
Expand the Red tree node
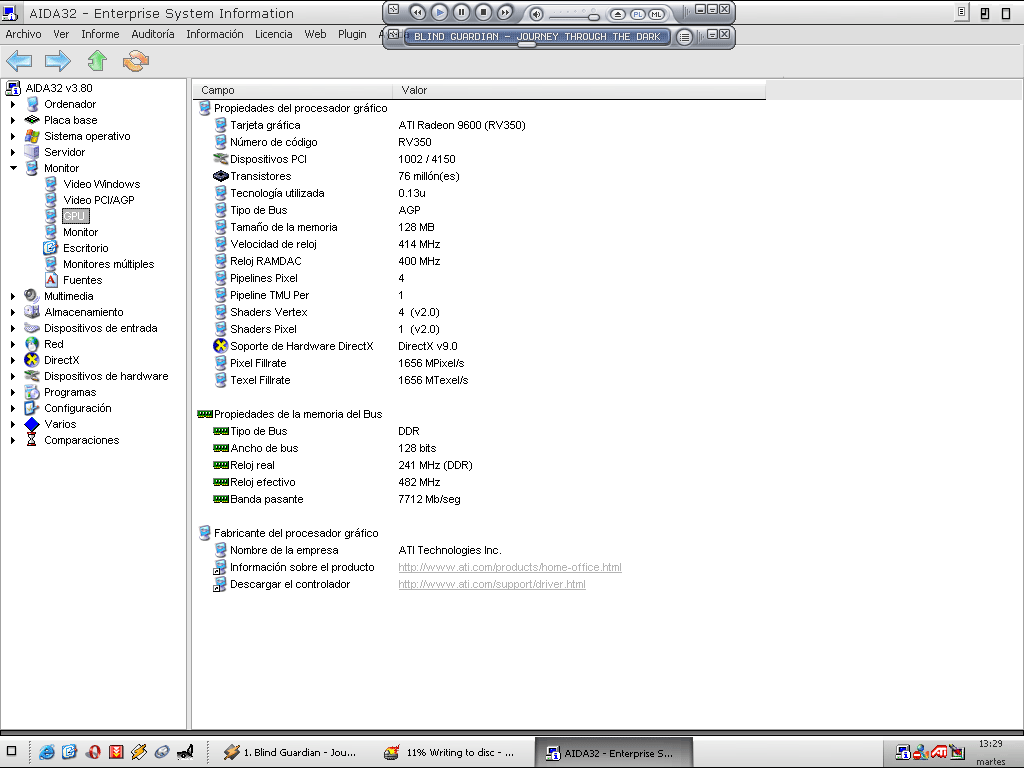[x=12, y=344]
